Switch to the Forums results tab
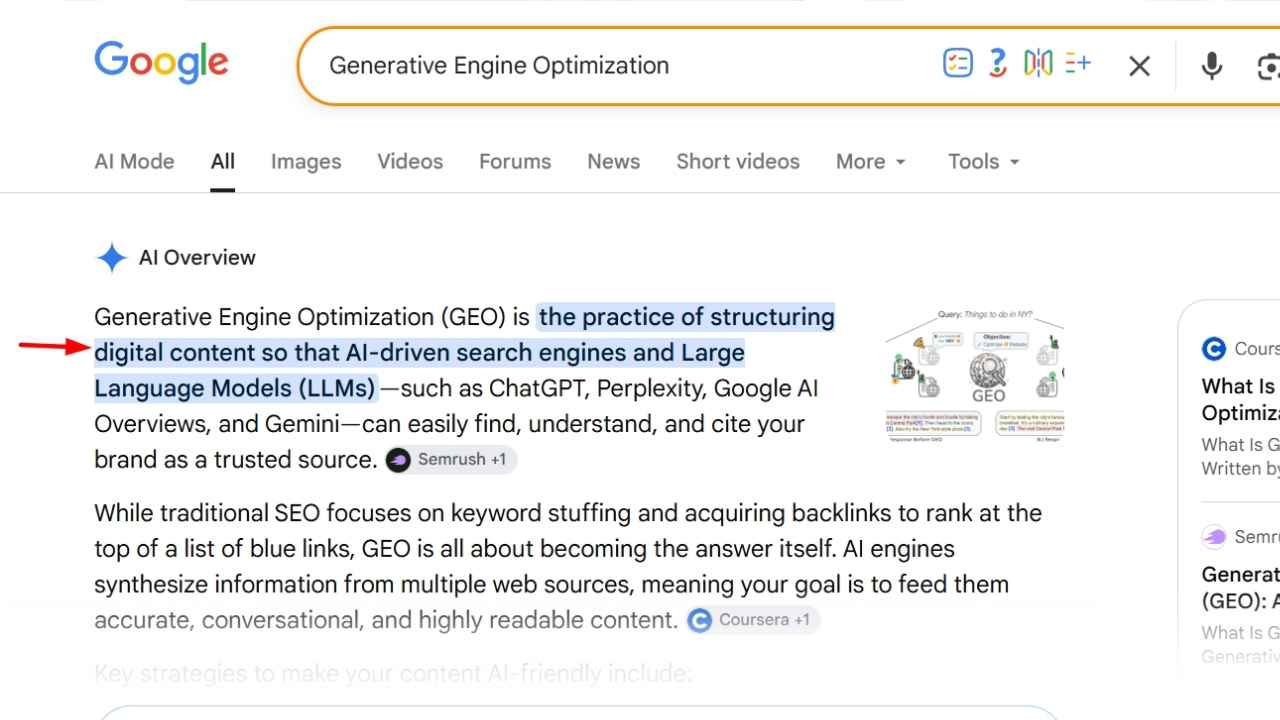The width and height of the screenshot is (1280, 720). click(515, 161)
